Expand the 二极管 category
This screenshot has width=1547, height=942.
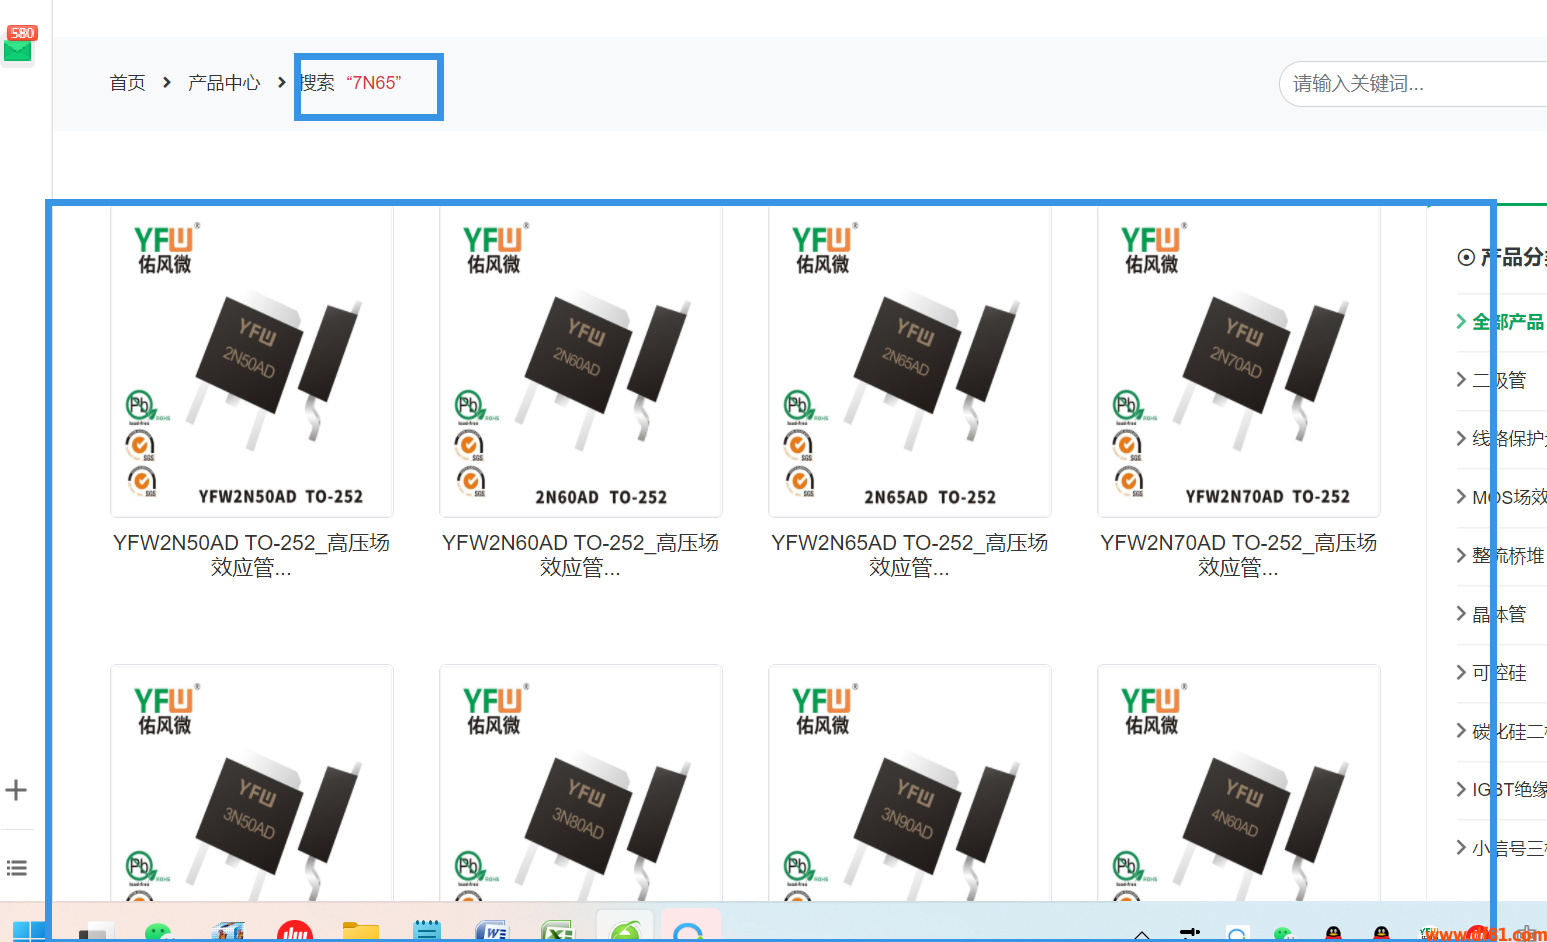[1498, 380]
